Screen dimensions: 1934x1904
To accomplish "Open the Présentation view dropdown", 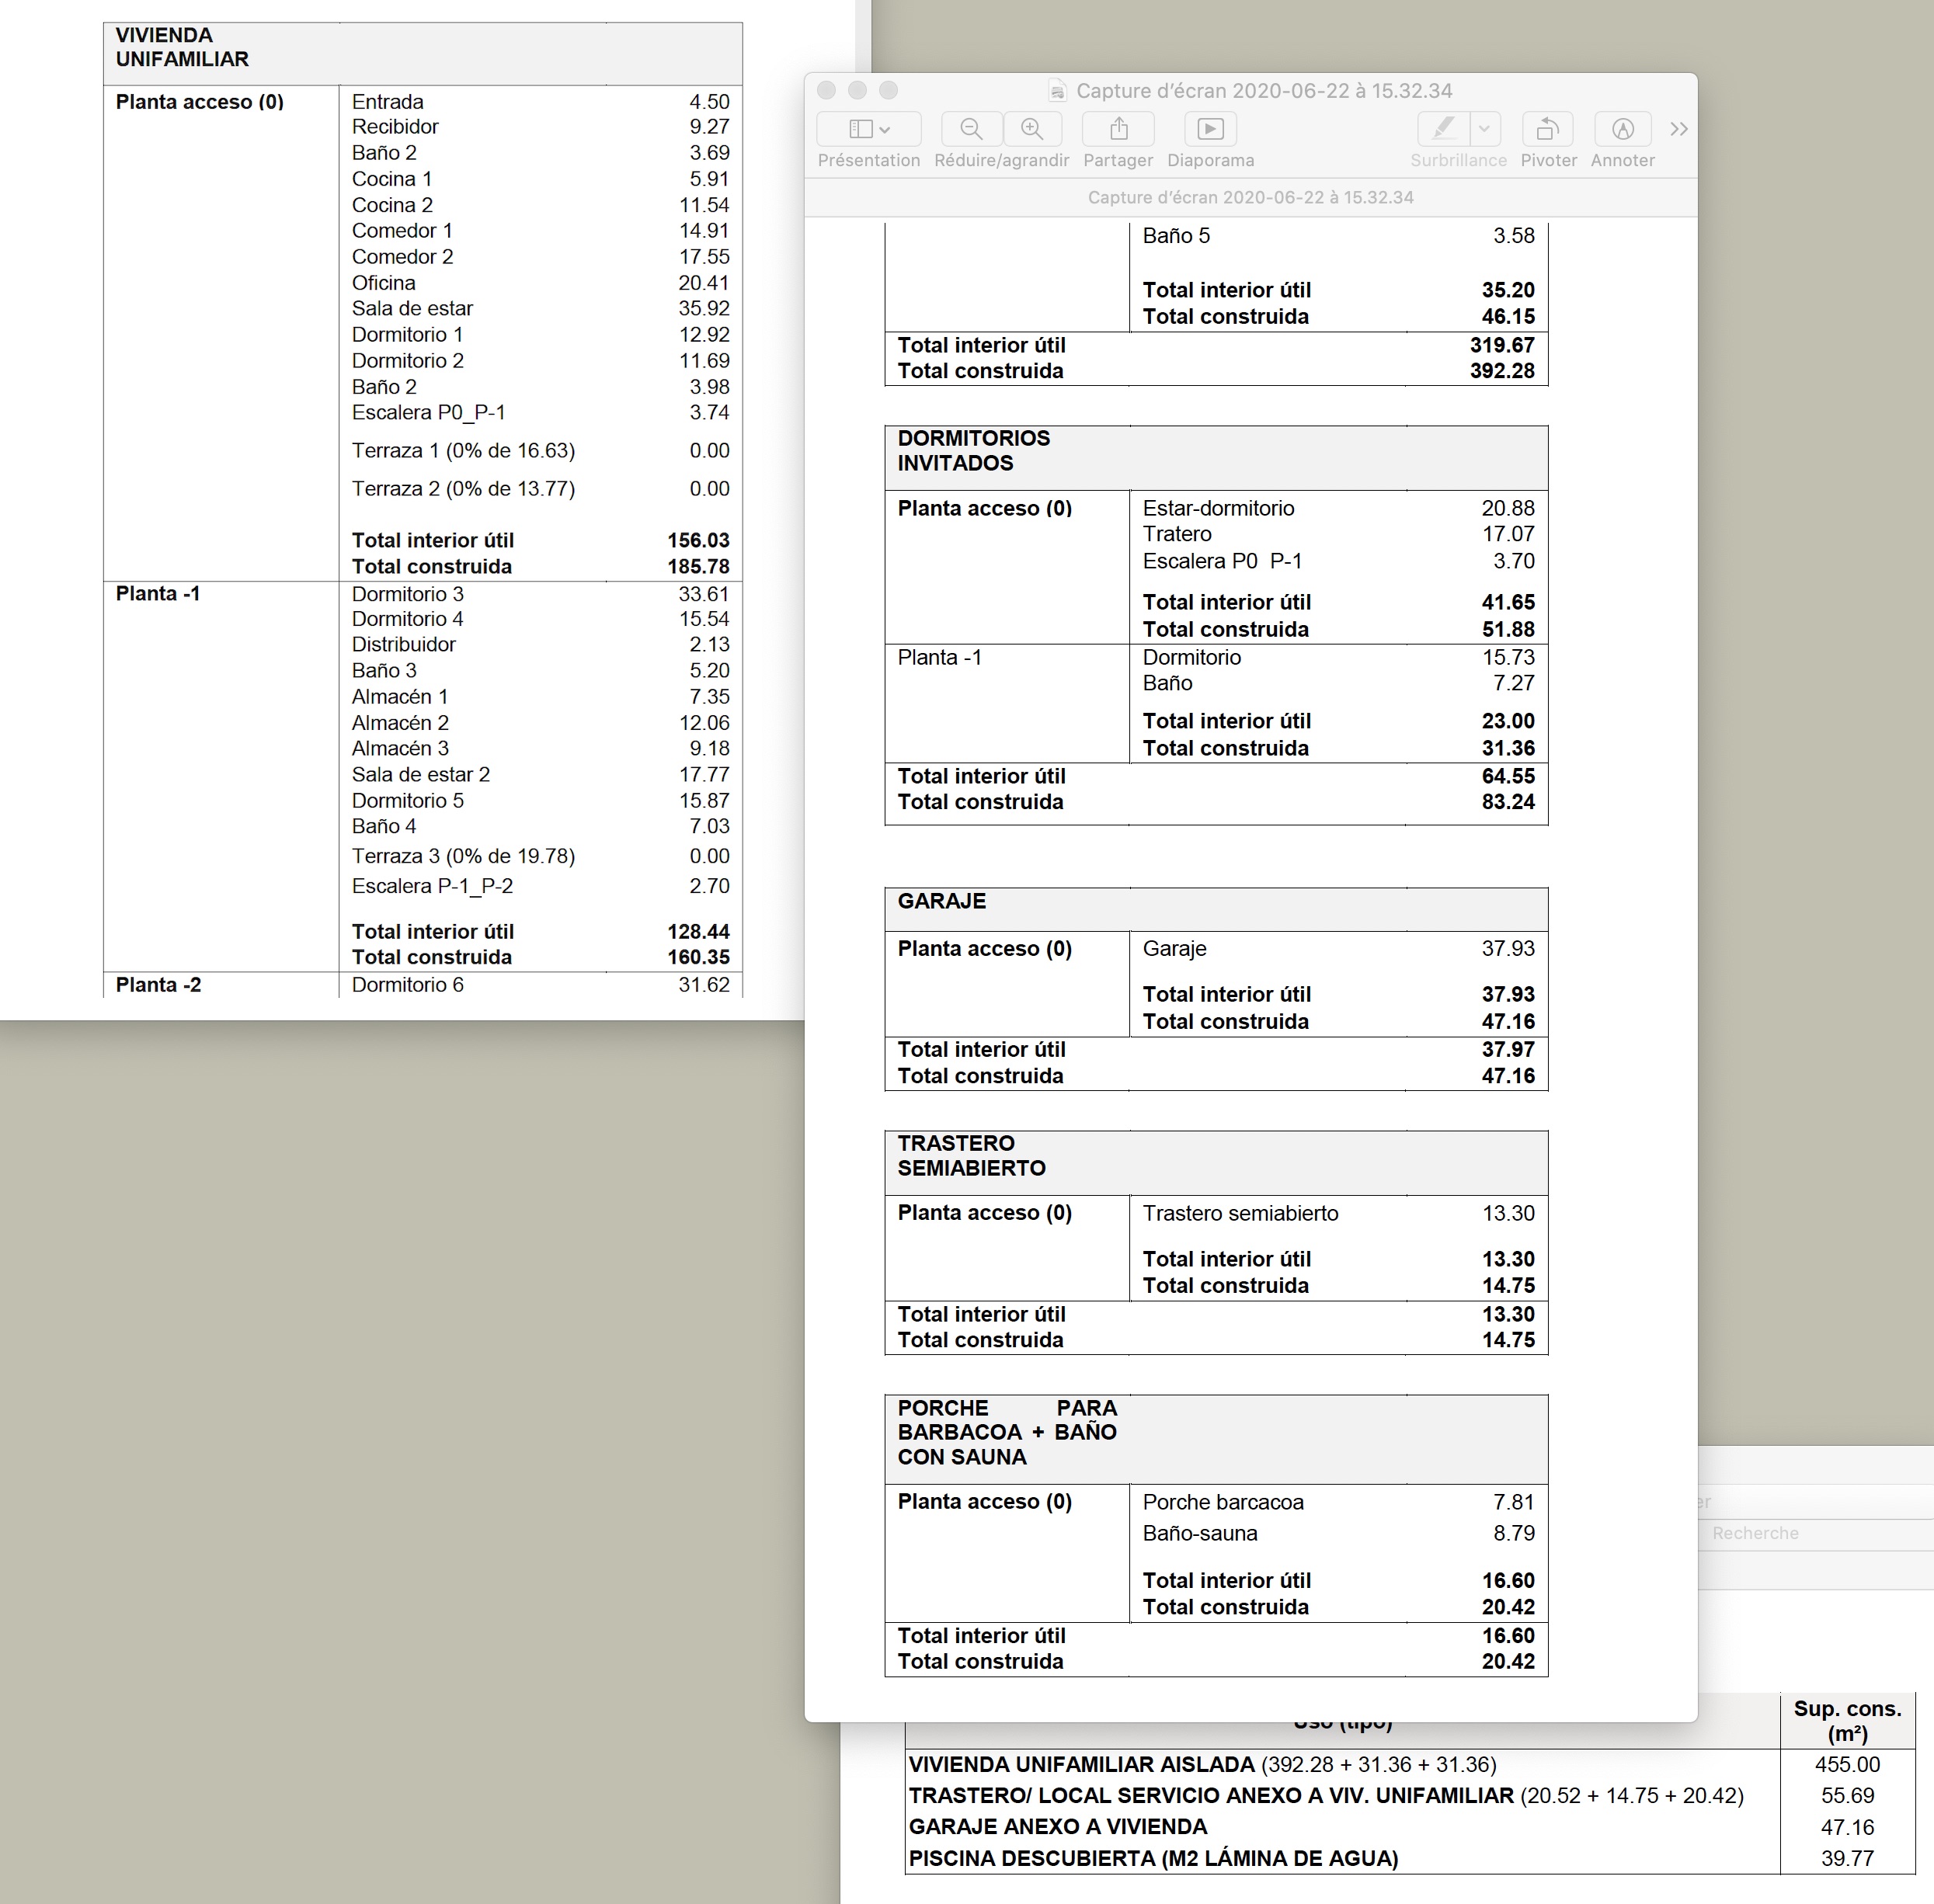I will click(x=868, y=129).
